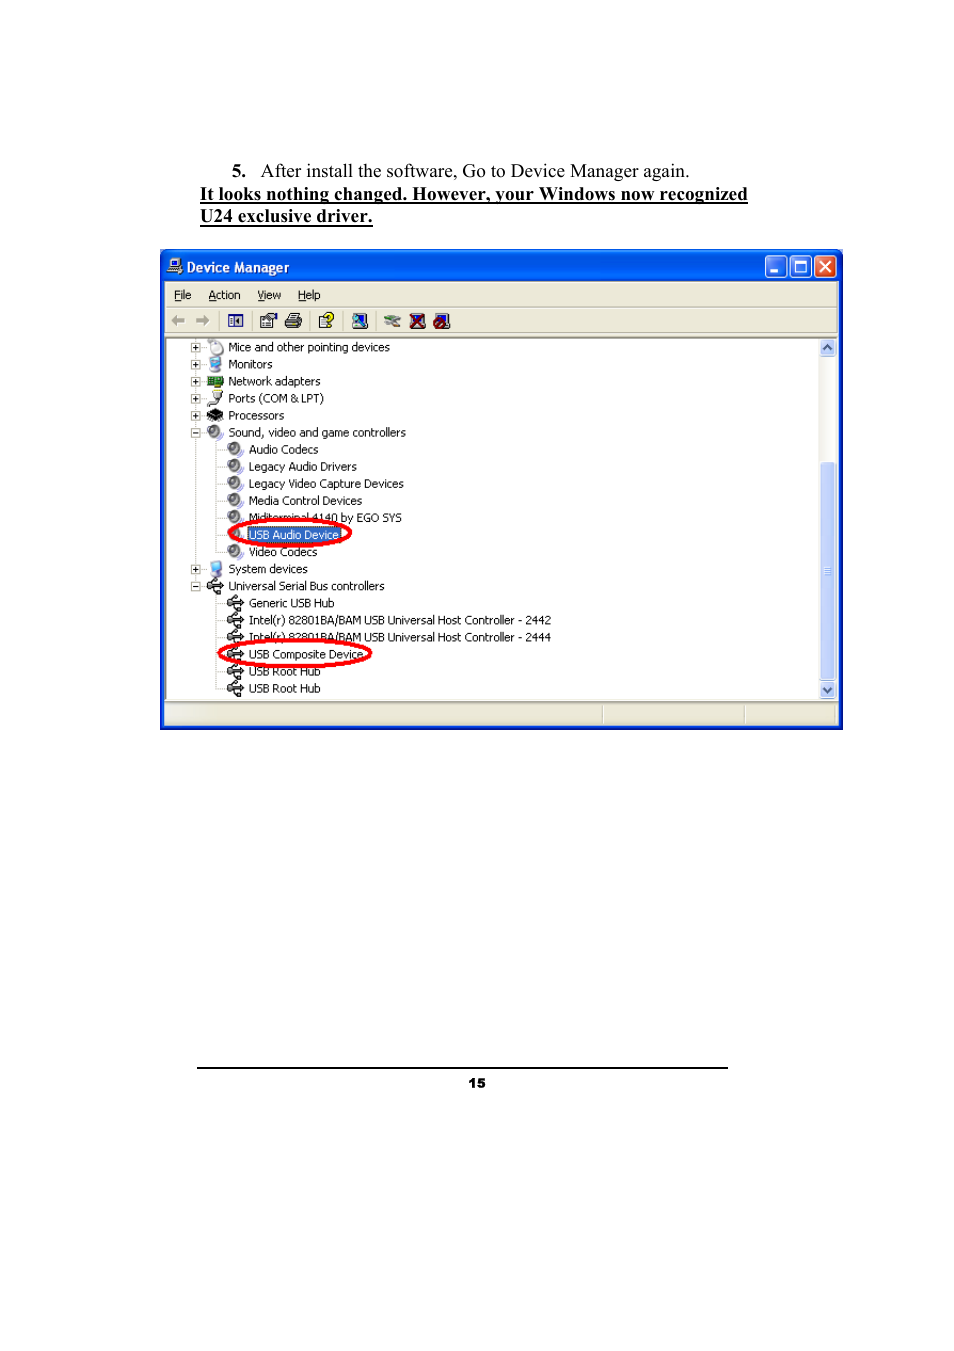Image resolution: width=954 pixels, height=1351 pixels.
Task: Click the USB icon beside last USB Root Hub
Action: (235, 688)
